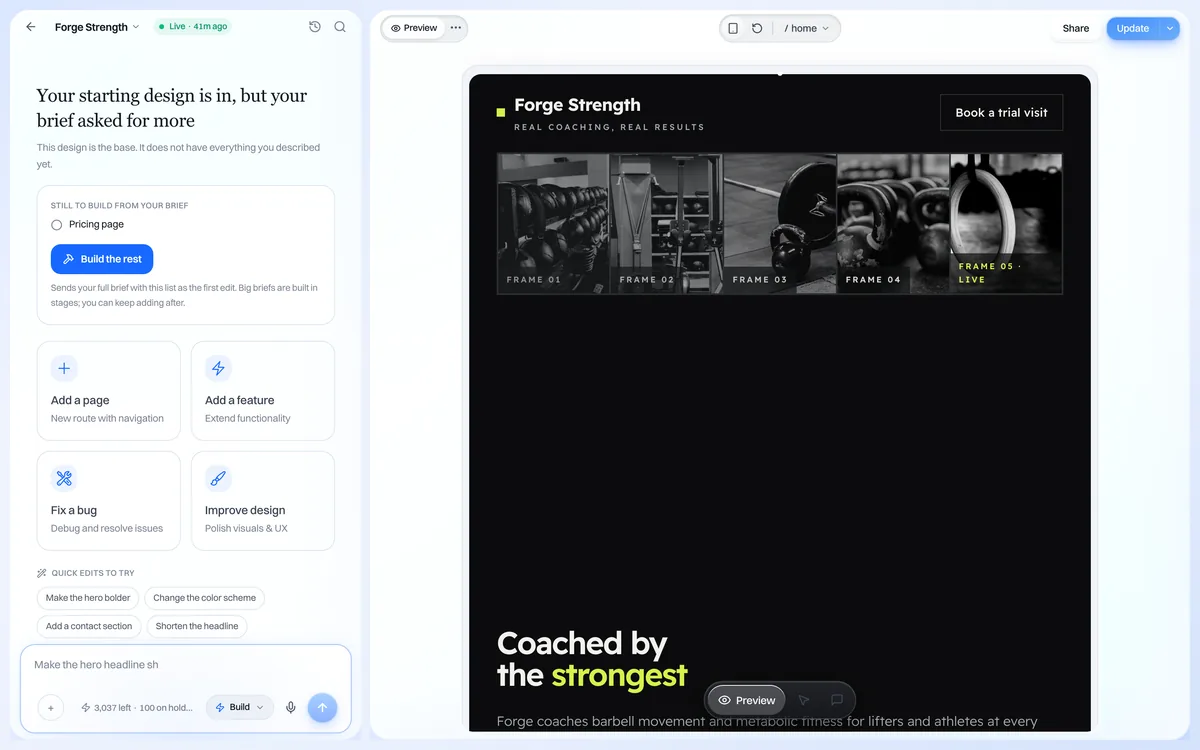Click the Frame 01 gym photo
1200x750 pixels.
[554, 224]
